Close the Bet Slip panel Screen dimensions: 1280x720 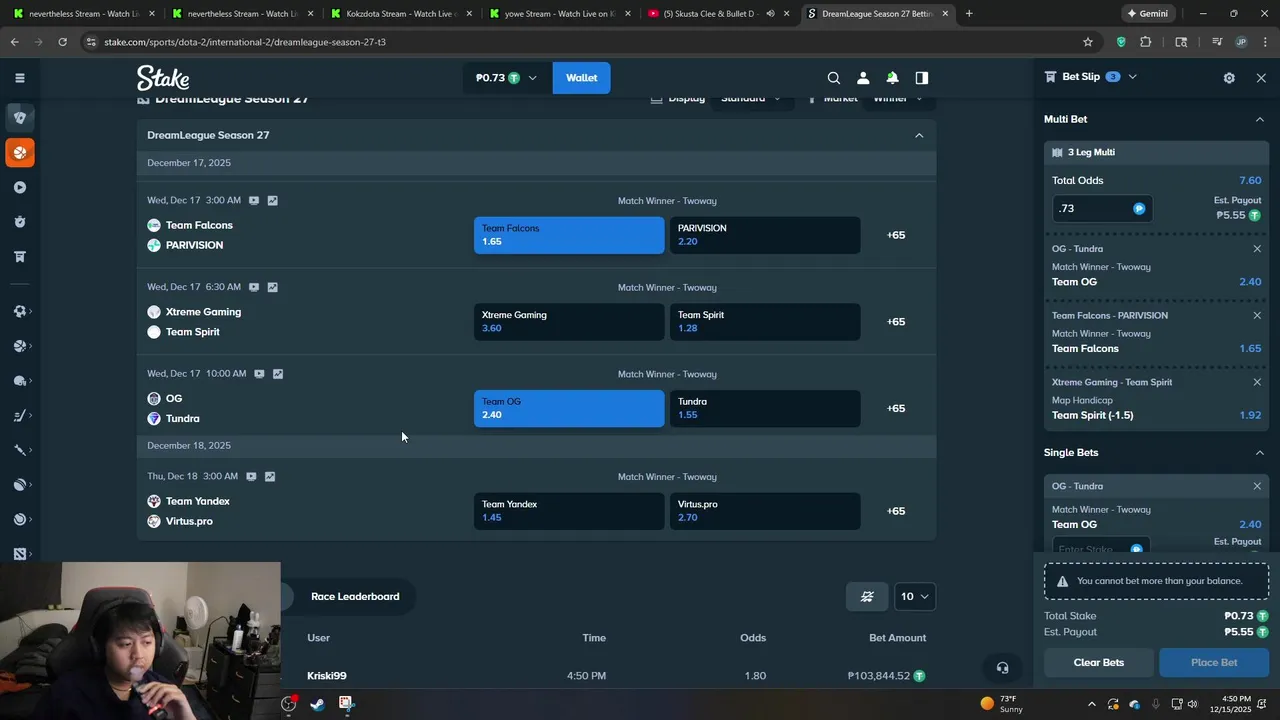(1261, 78)
